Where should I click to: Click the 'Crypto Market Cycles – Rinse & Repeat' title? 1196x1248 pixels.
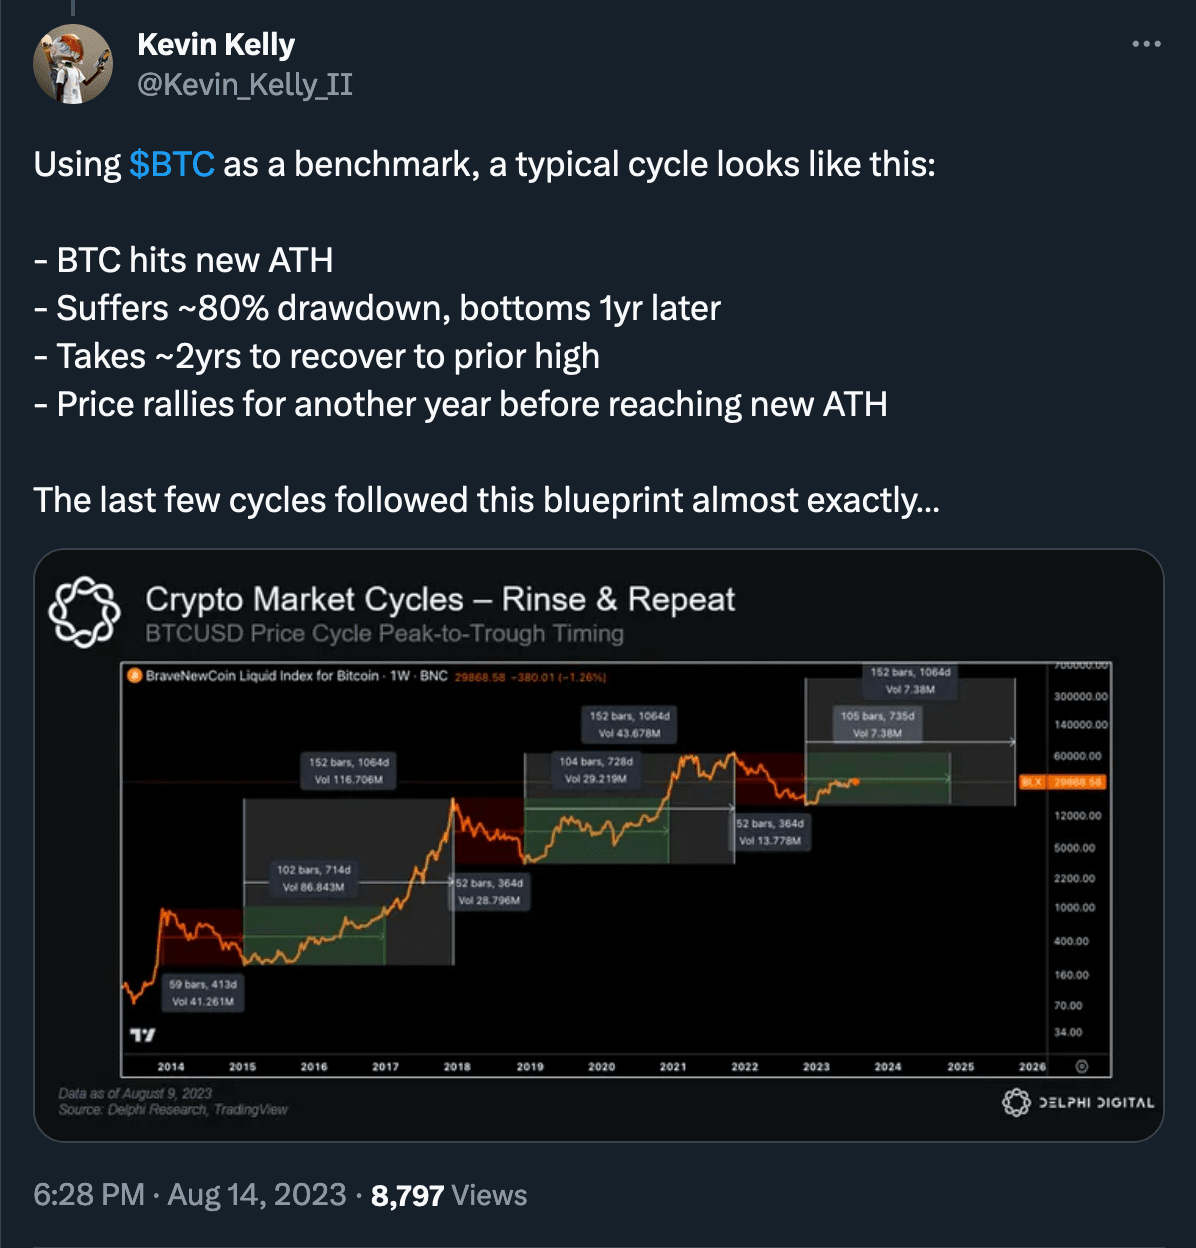[x=440, y=599]
